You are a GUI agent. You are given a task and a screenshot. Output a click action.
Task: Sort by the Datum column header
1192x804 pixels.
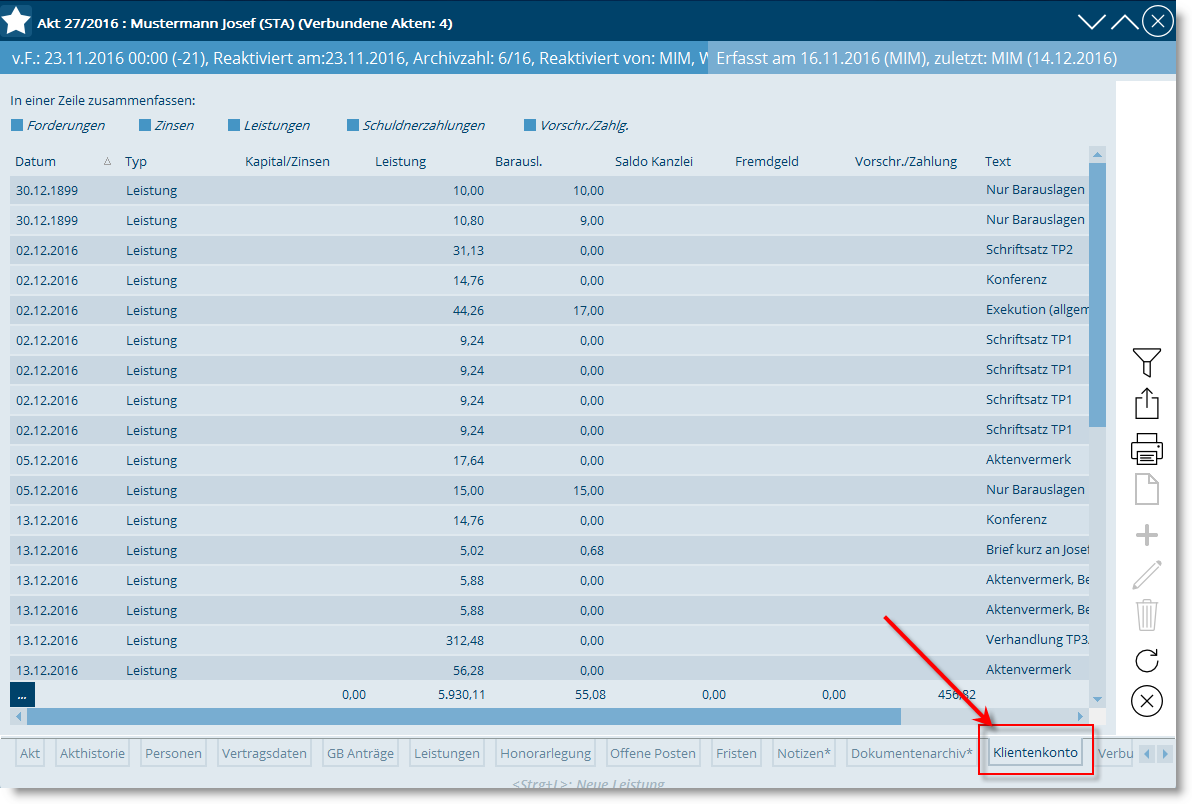point(36,162)
